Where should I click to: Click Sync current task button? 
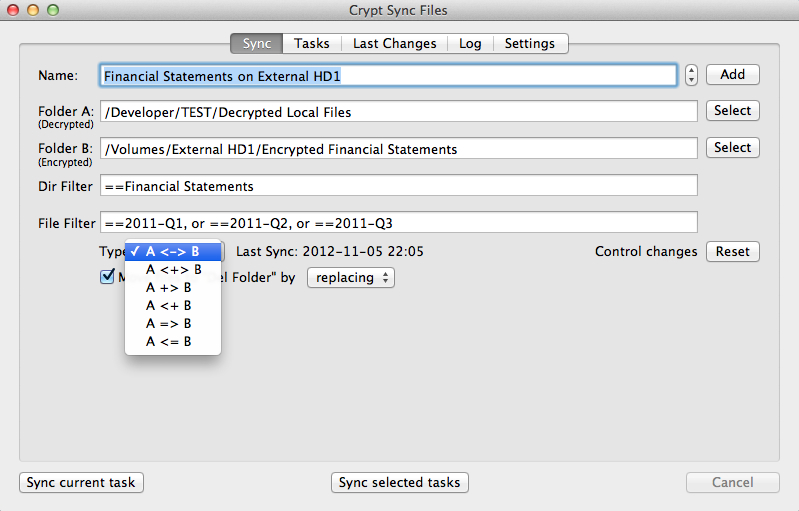click(x=82, y=482)
